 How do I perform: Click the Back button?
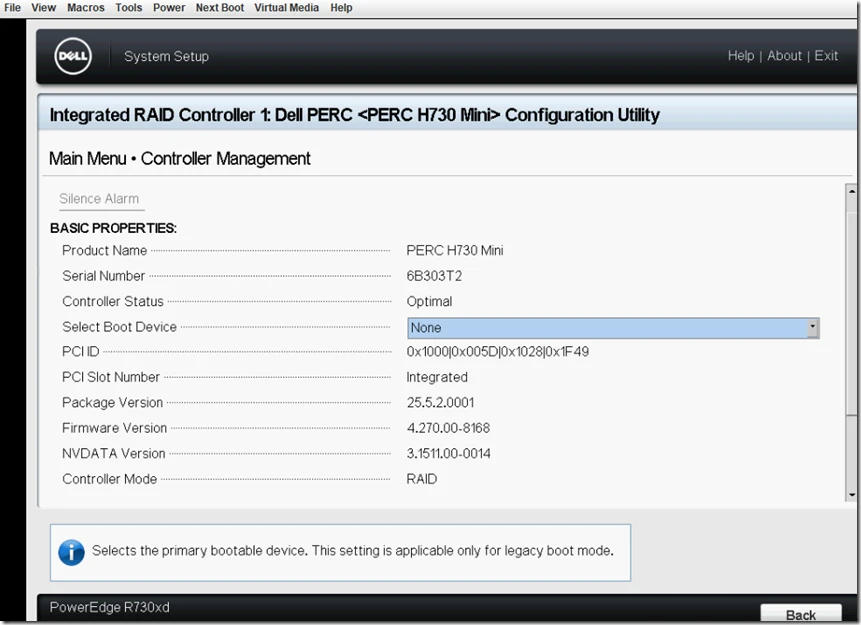[x=801, y=615]
